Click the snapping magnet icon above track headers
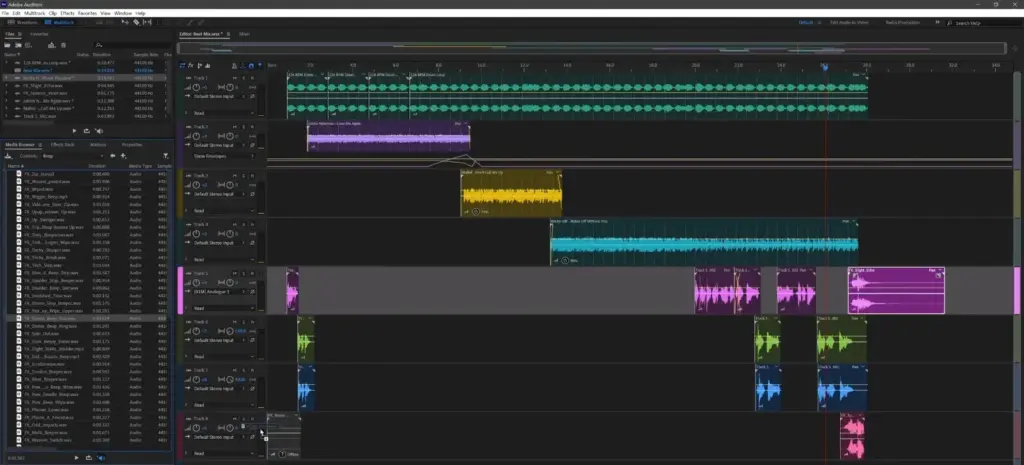The height and width of the screenshot is (465, 1024). (251, 65)
